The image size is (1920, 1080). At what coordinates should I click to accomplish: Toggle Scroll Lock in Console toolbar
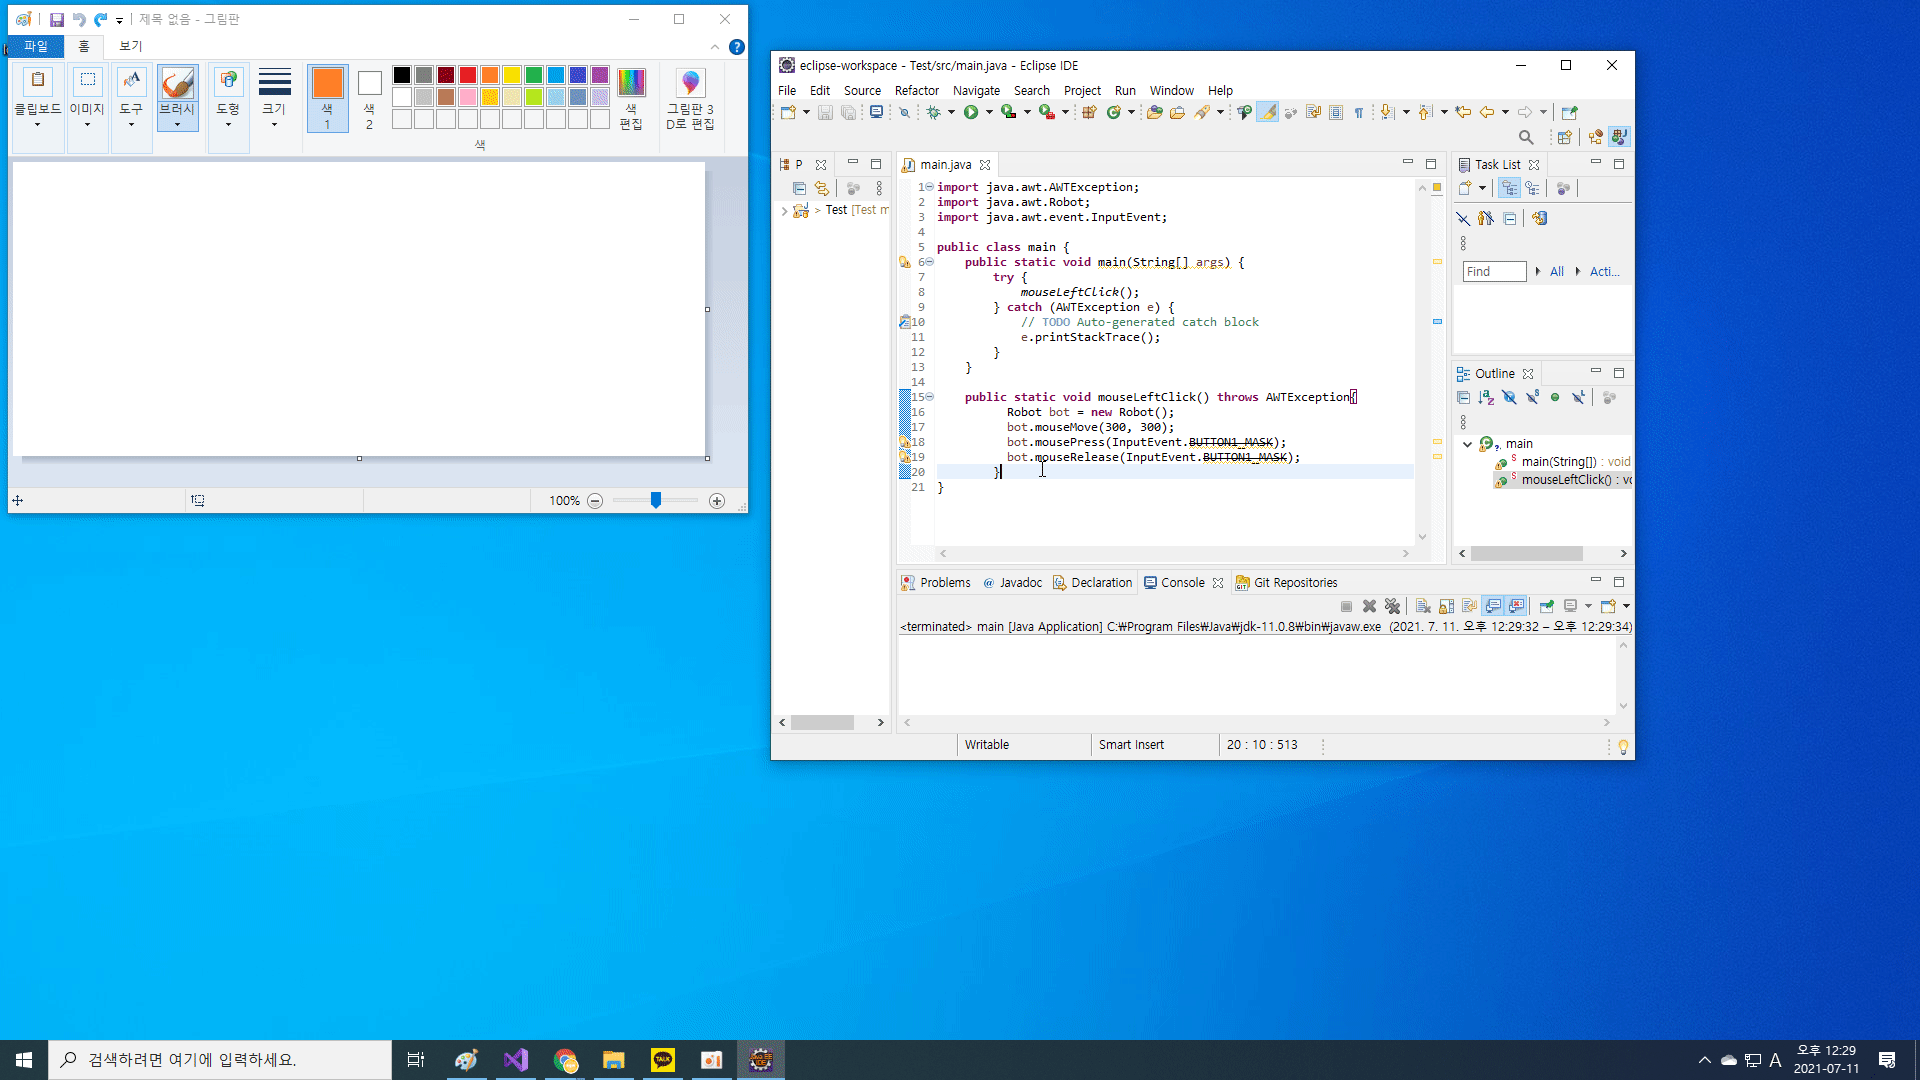(1446, 606)
